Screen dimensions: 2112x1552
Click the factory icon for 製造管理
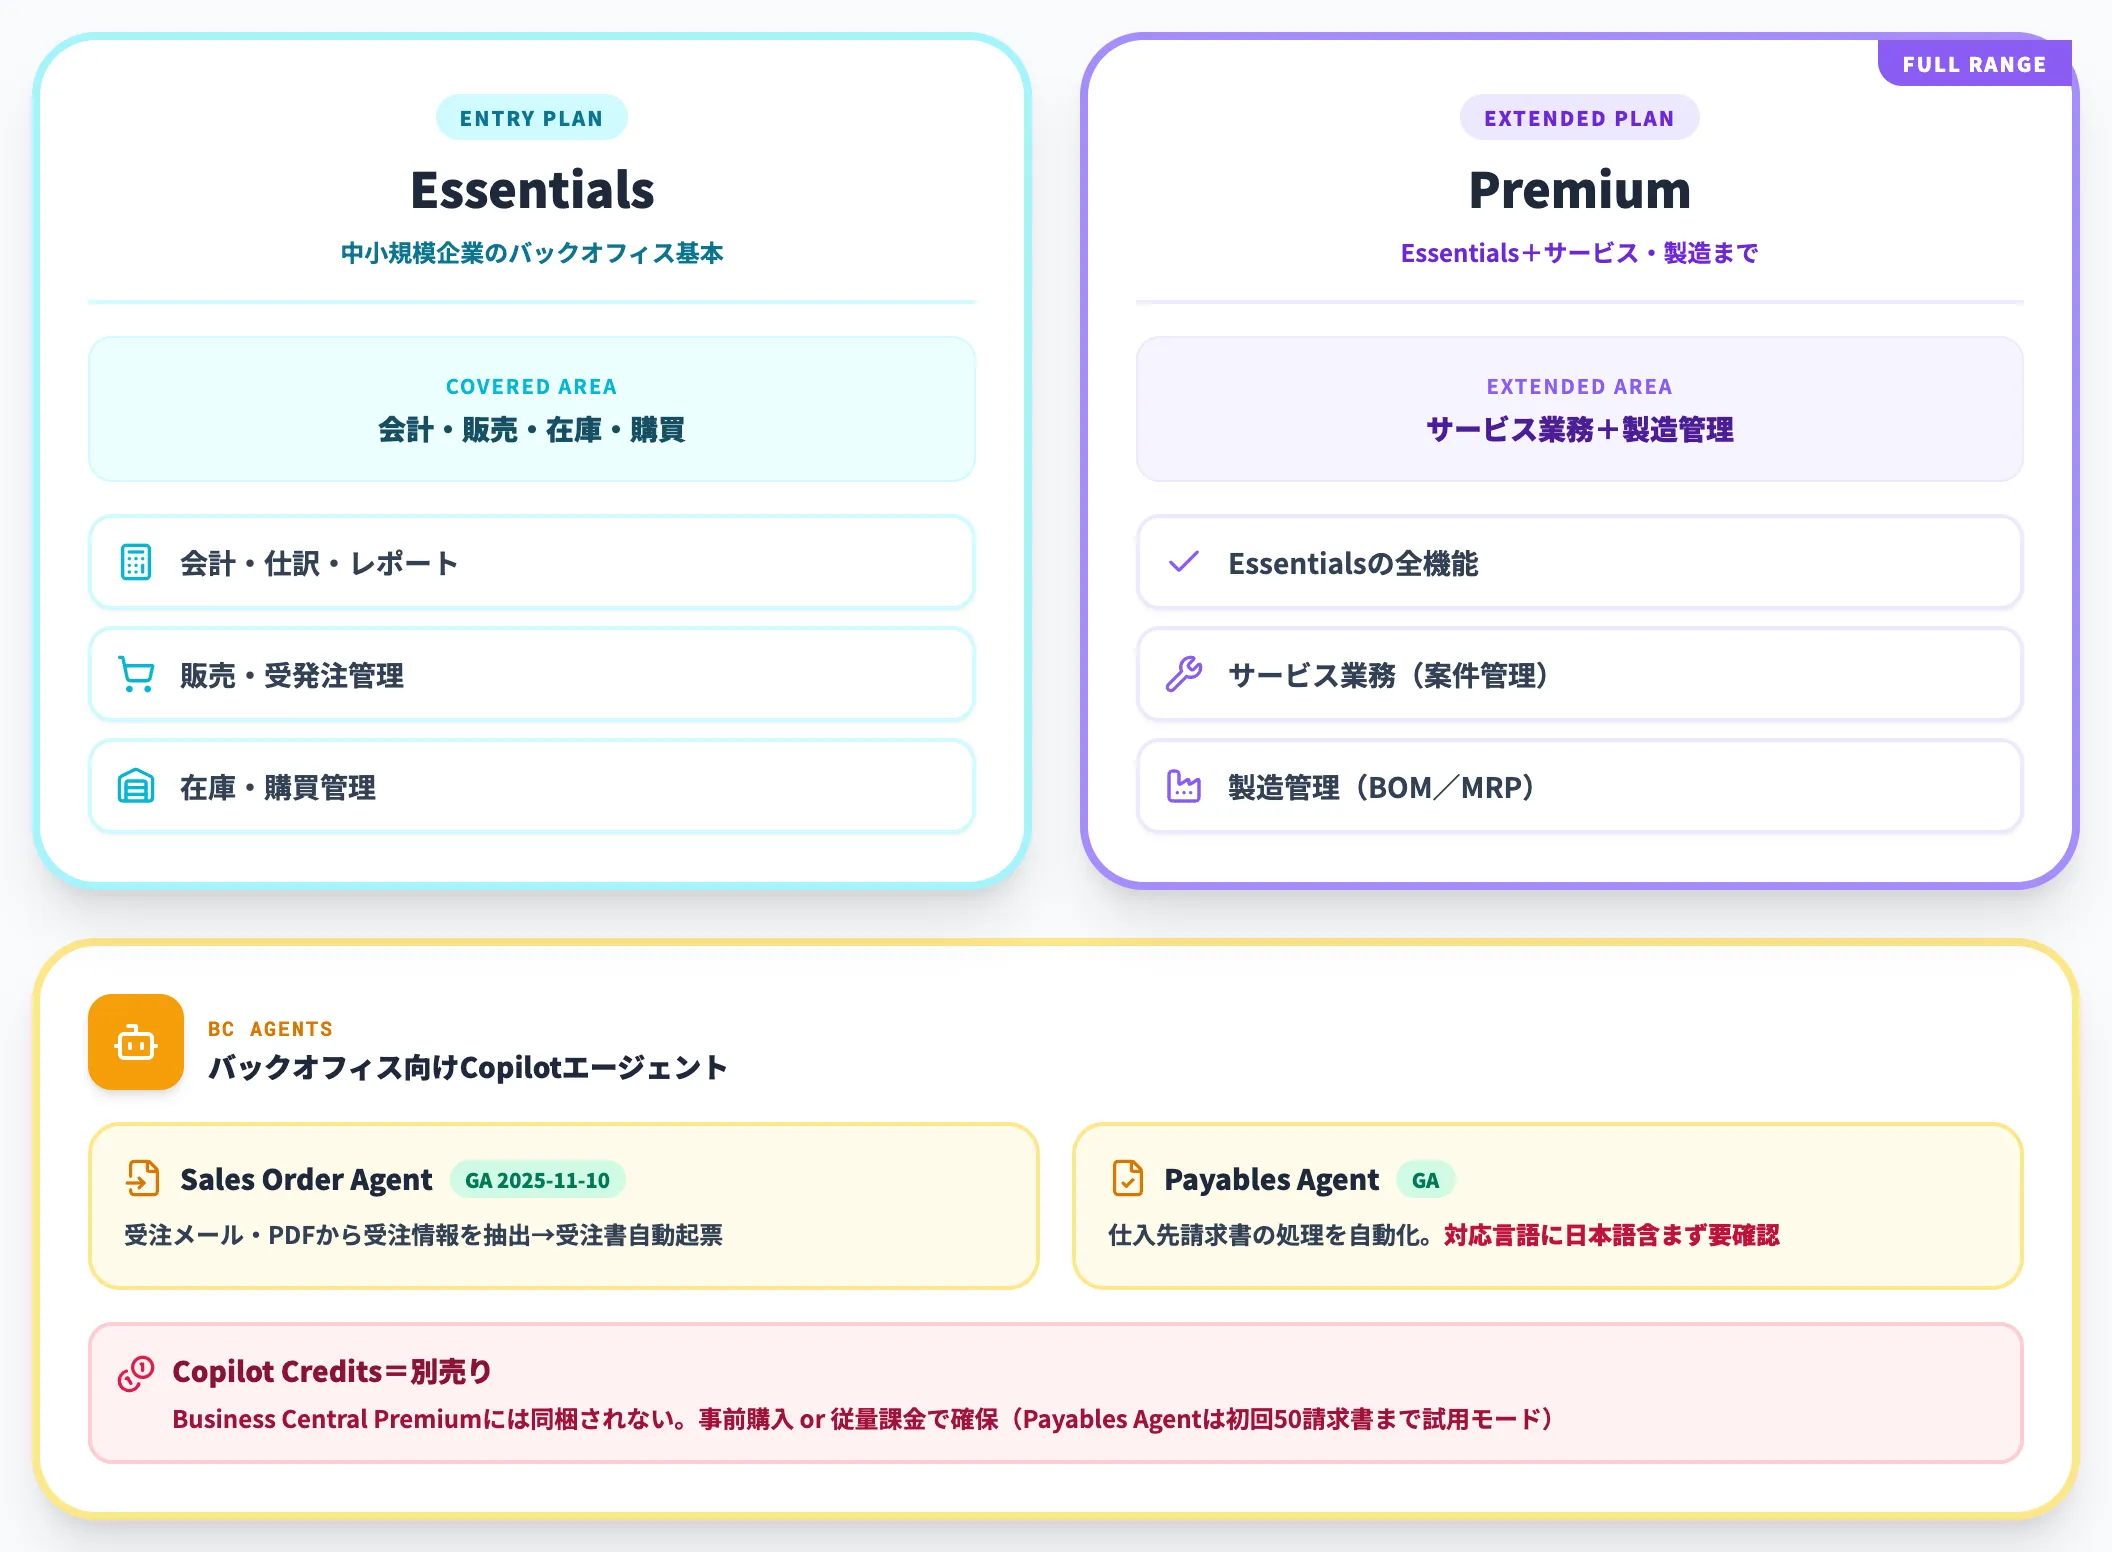(1184, 786)
